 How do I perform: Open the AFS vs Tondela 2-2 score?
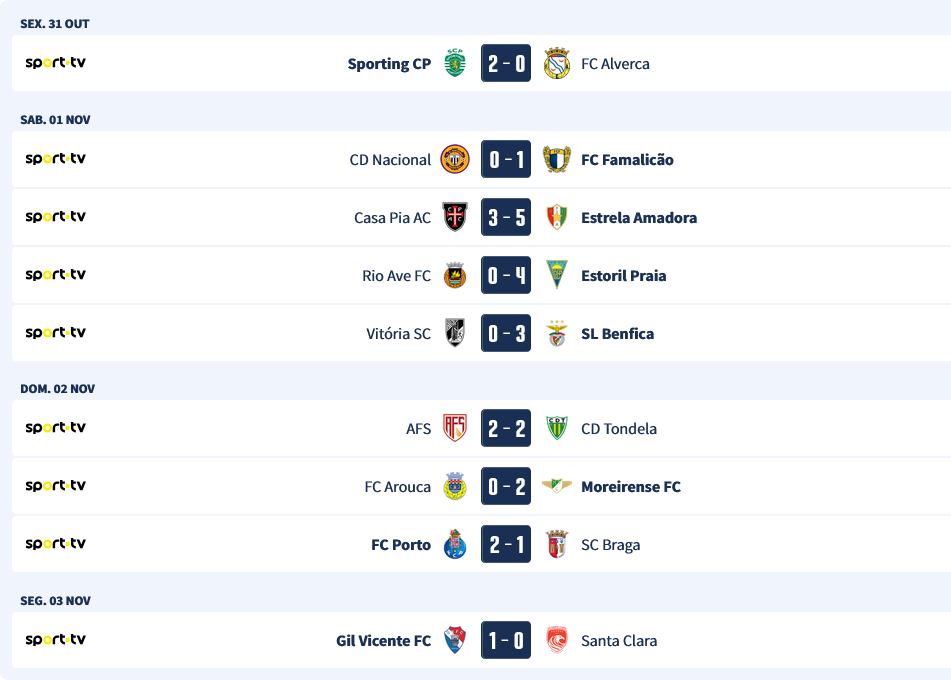coord(506,428)
